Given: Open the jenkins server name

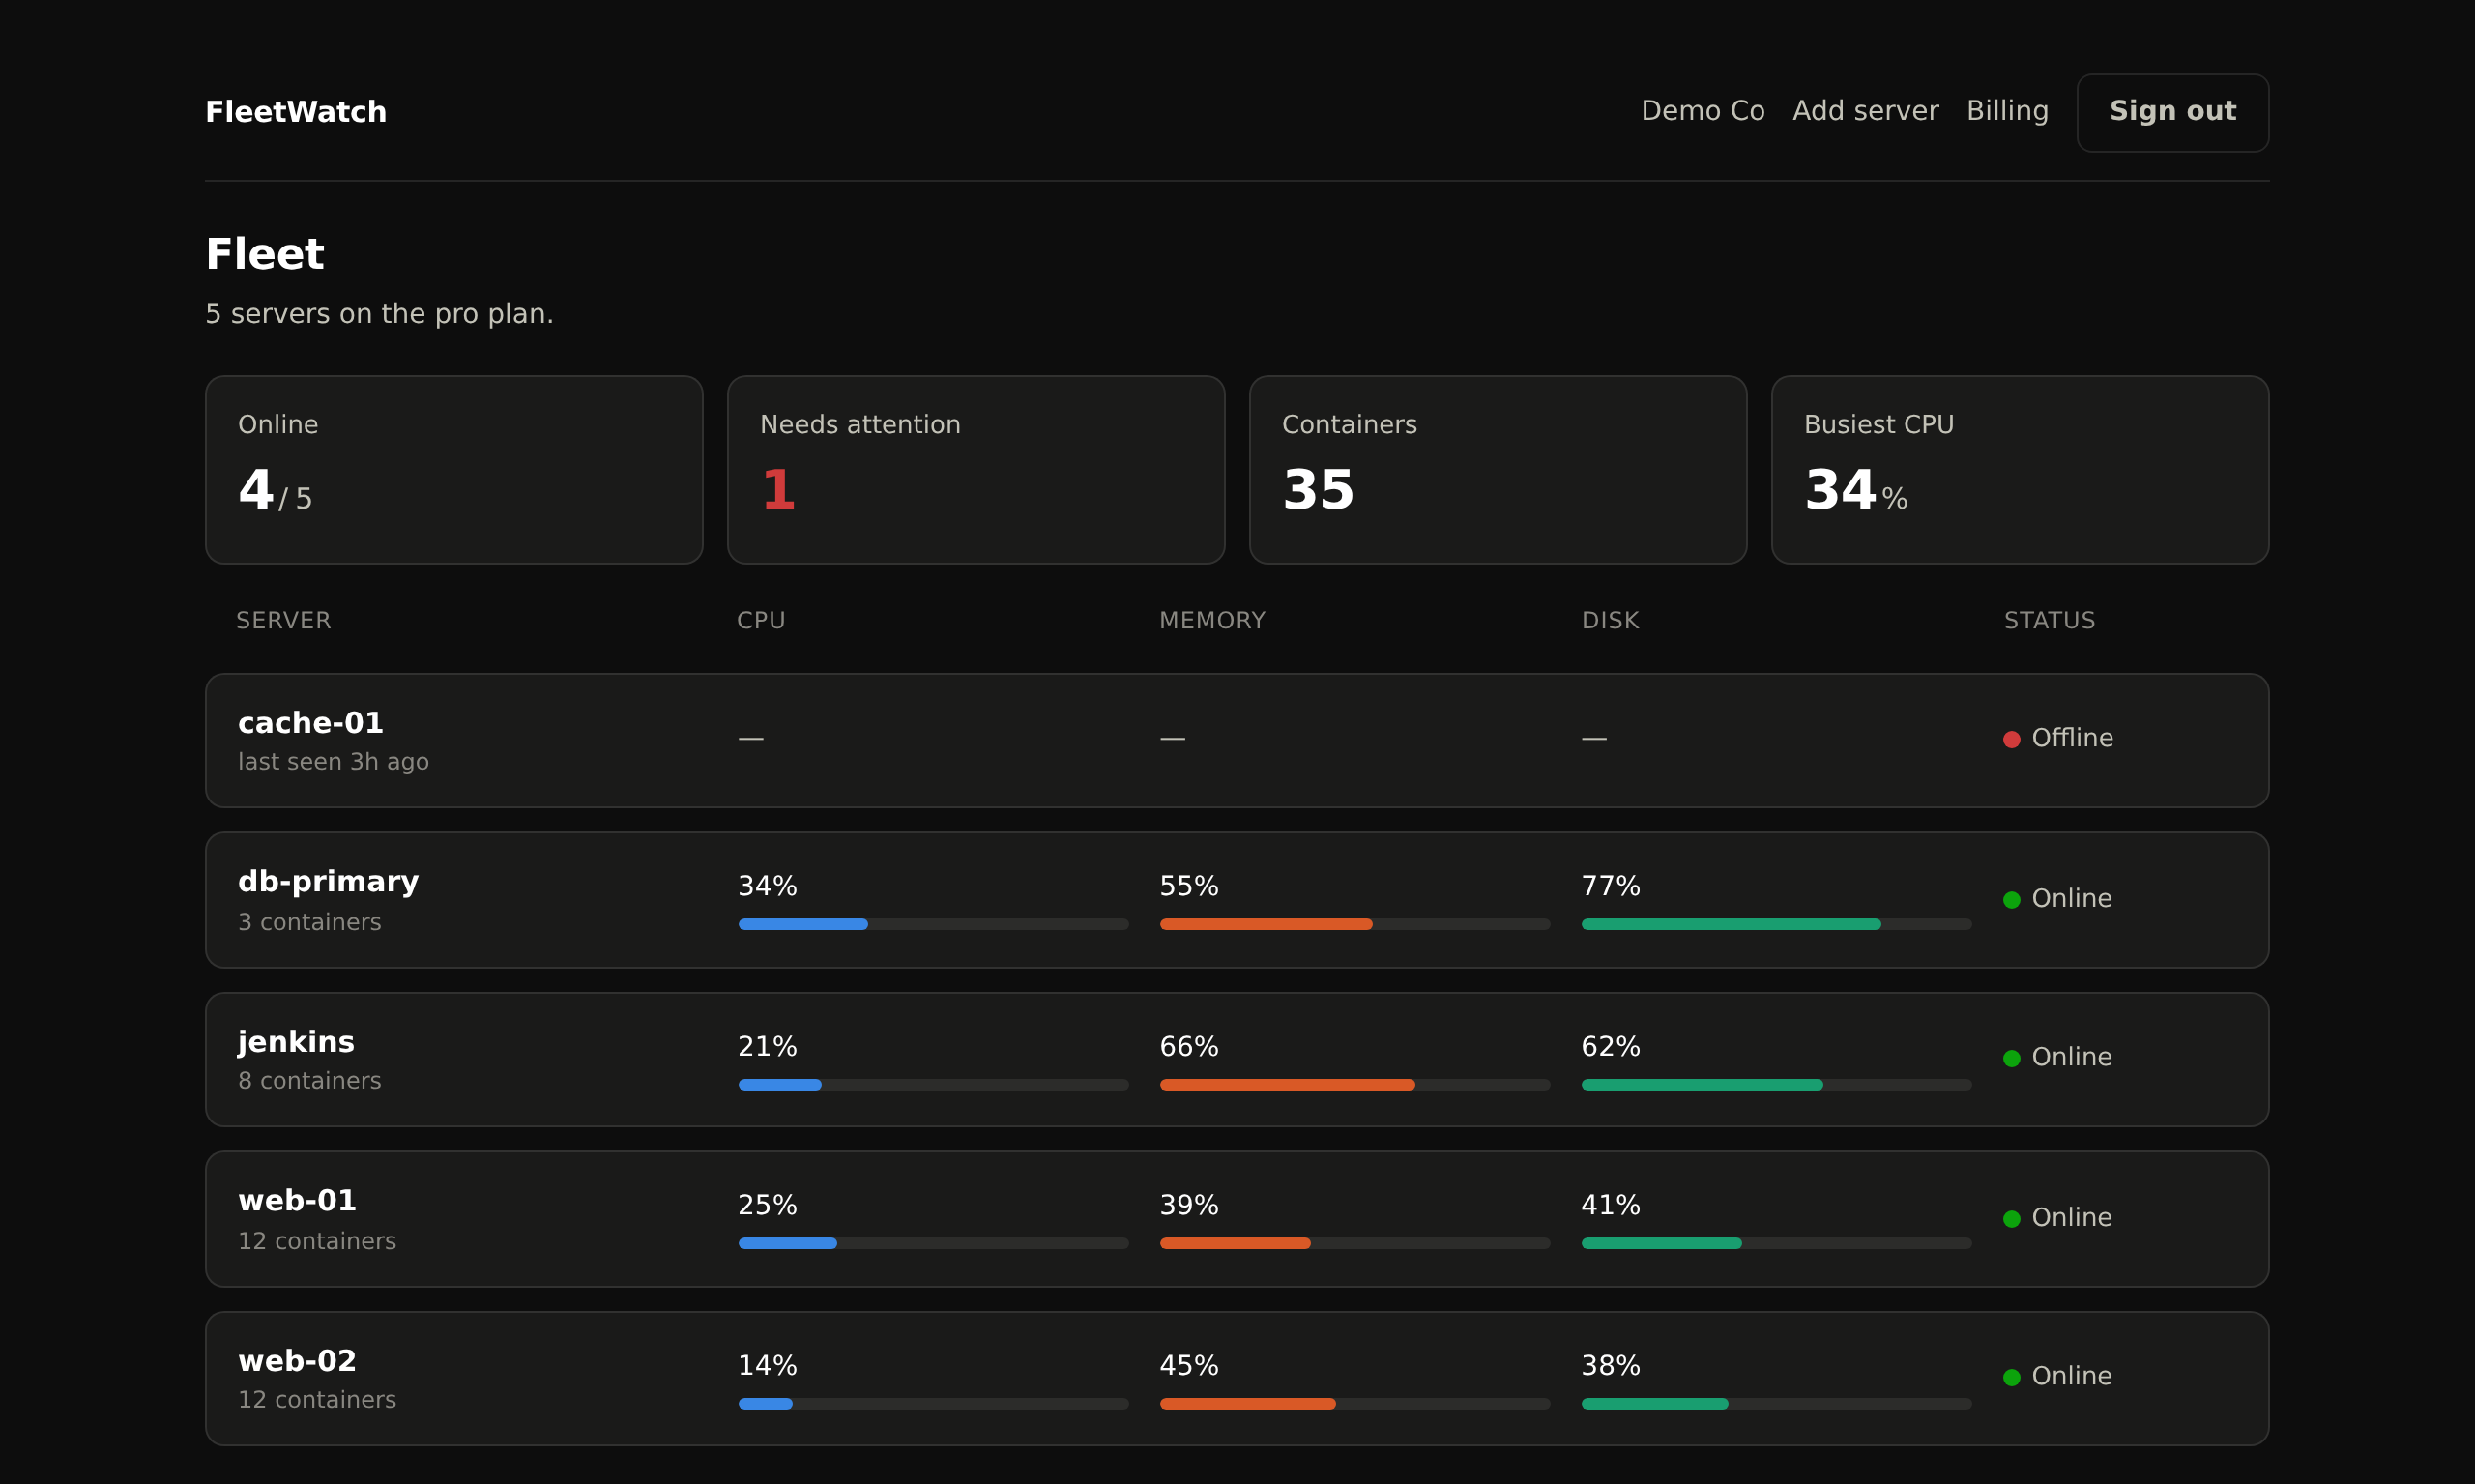Looking at the screenshot, I should 296,1042.
